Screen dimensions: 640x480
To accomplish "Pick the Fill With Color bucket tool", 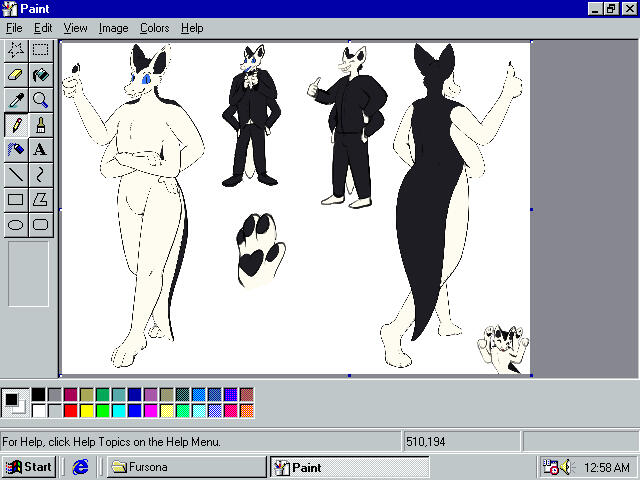I will point(40,75).
